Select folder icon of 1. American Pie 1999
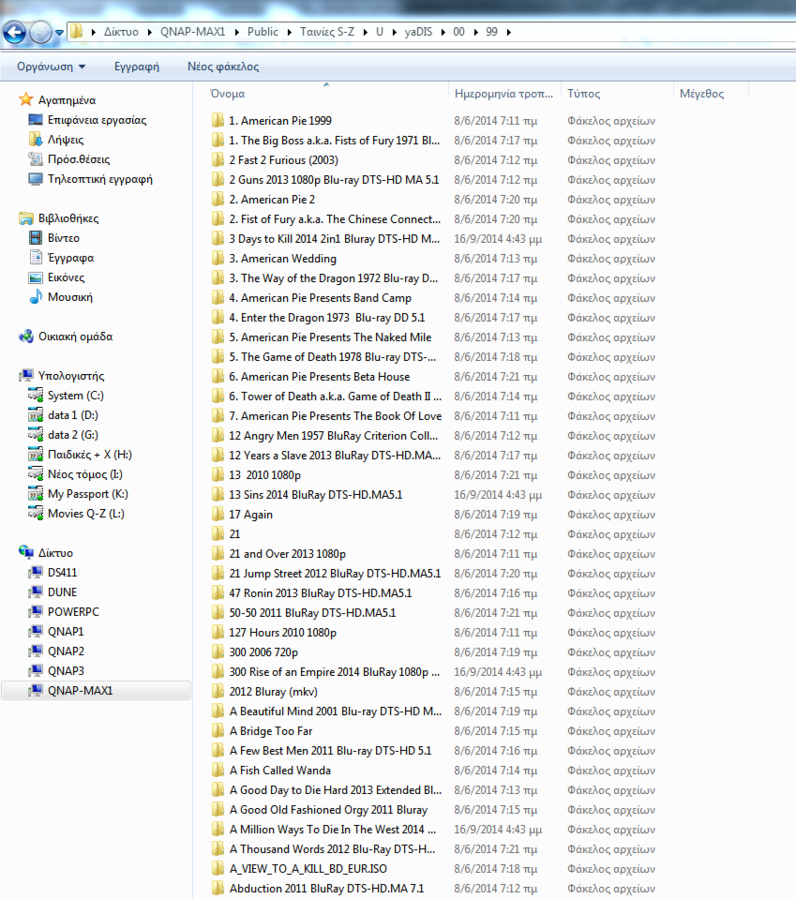796x899 pixels. tap(217, 120)
